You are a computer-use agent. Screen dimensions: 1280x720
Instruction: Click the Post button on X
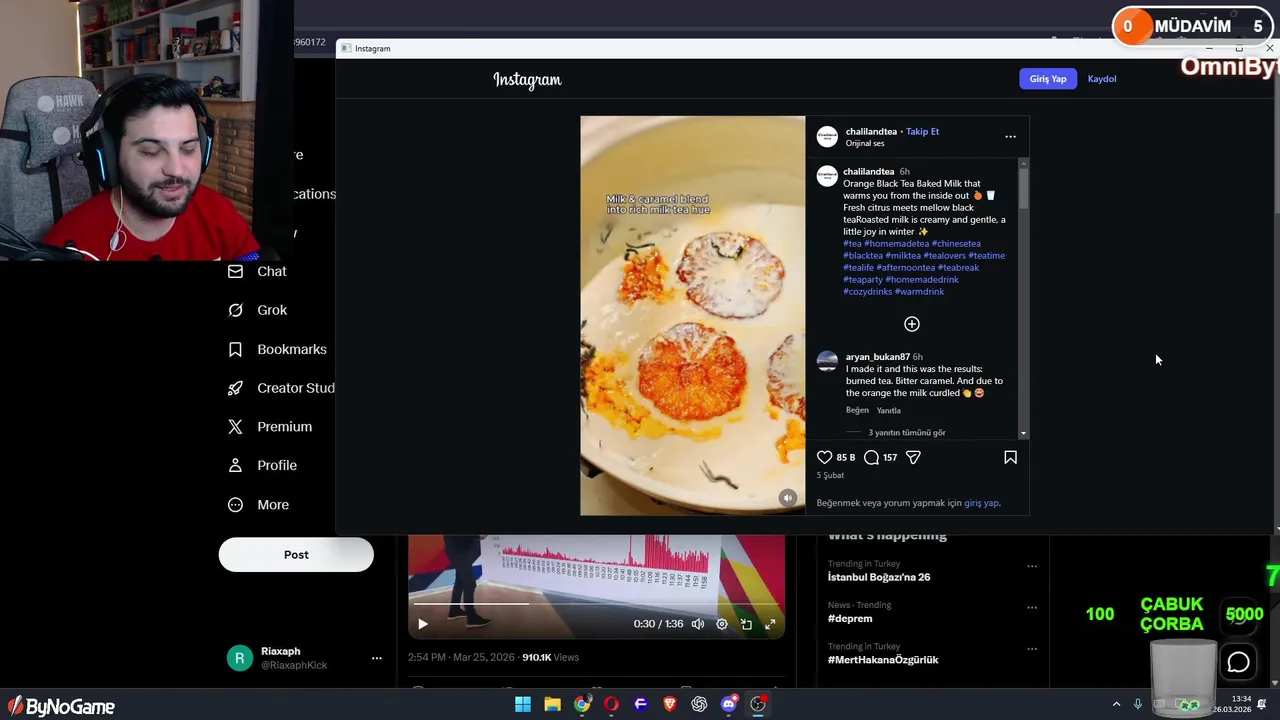(x=296, y=555)
